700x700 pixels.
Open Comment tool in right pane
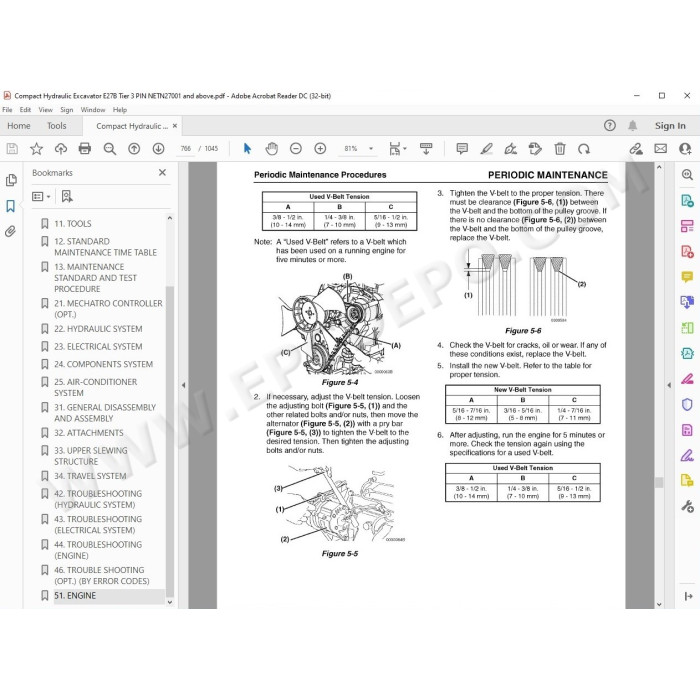click(x=687, y=277)
